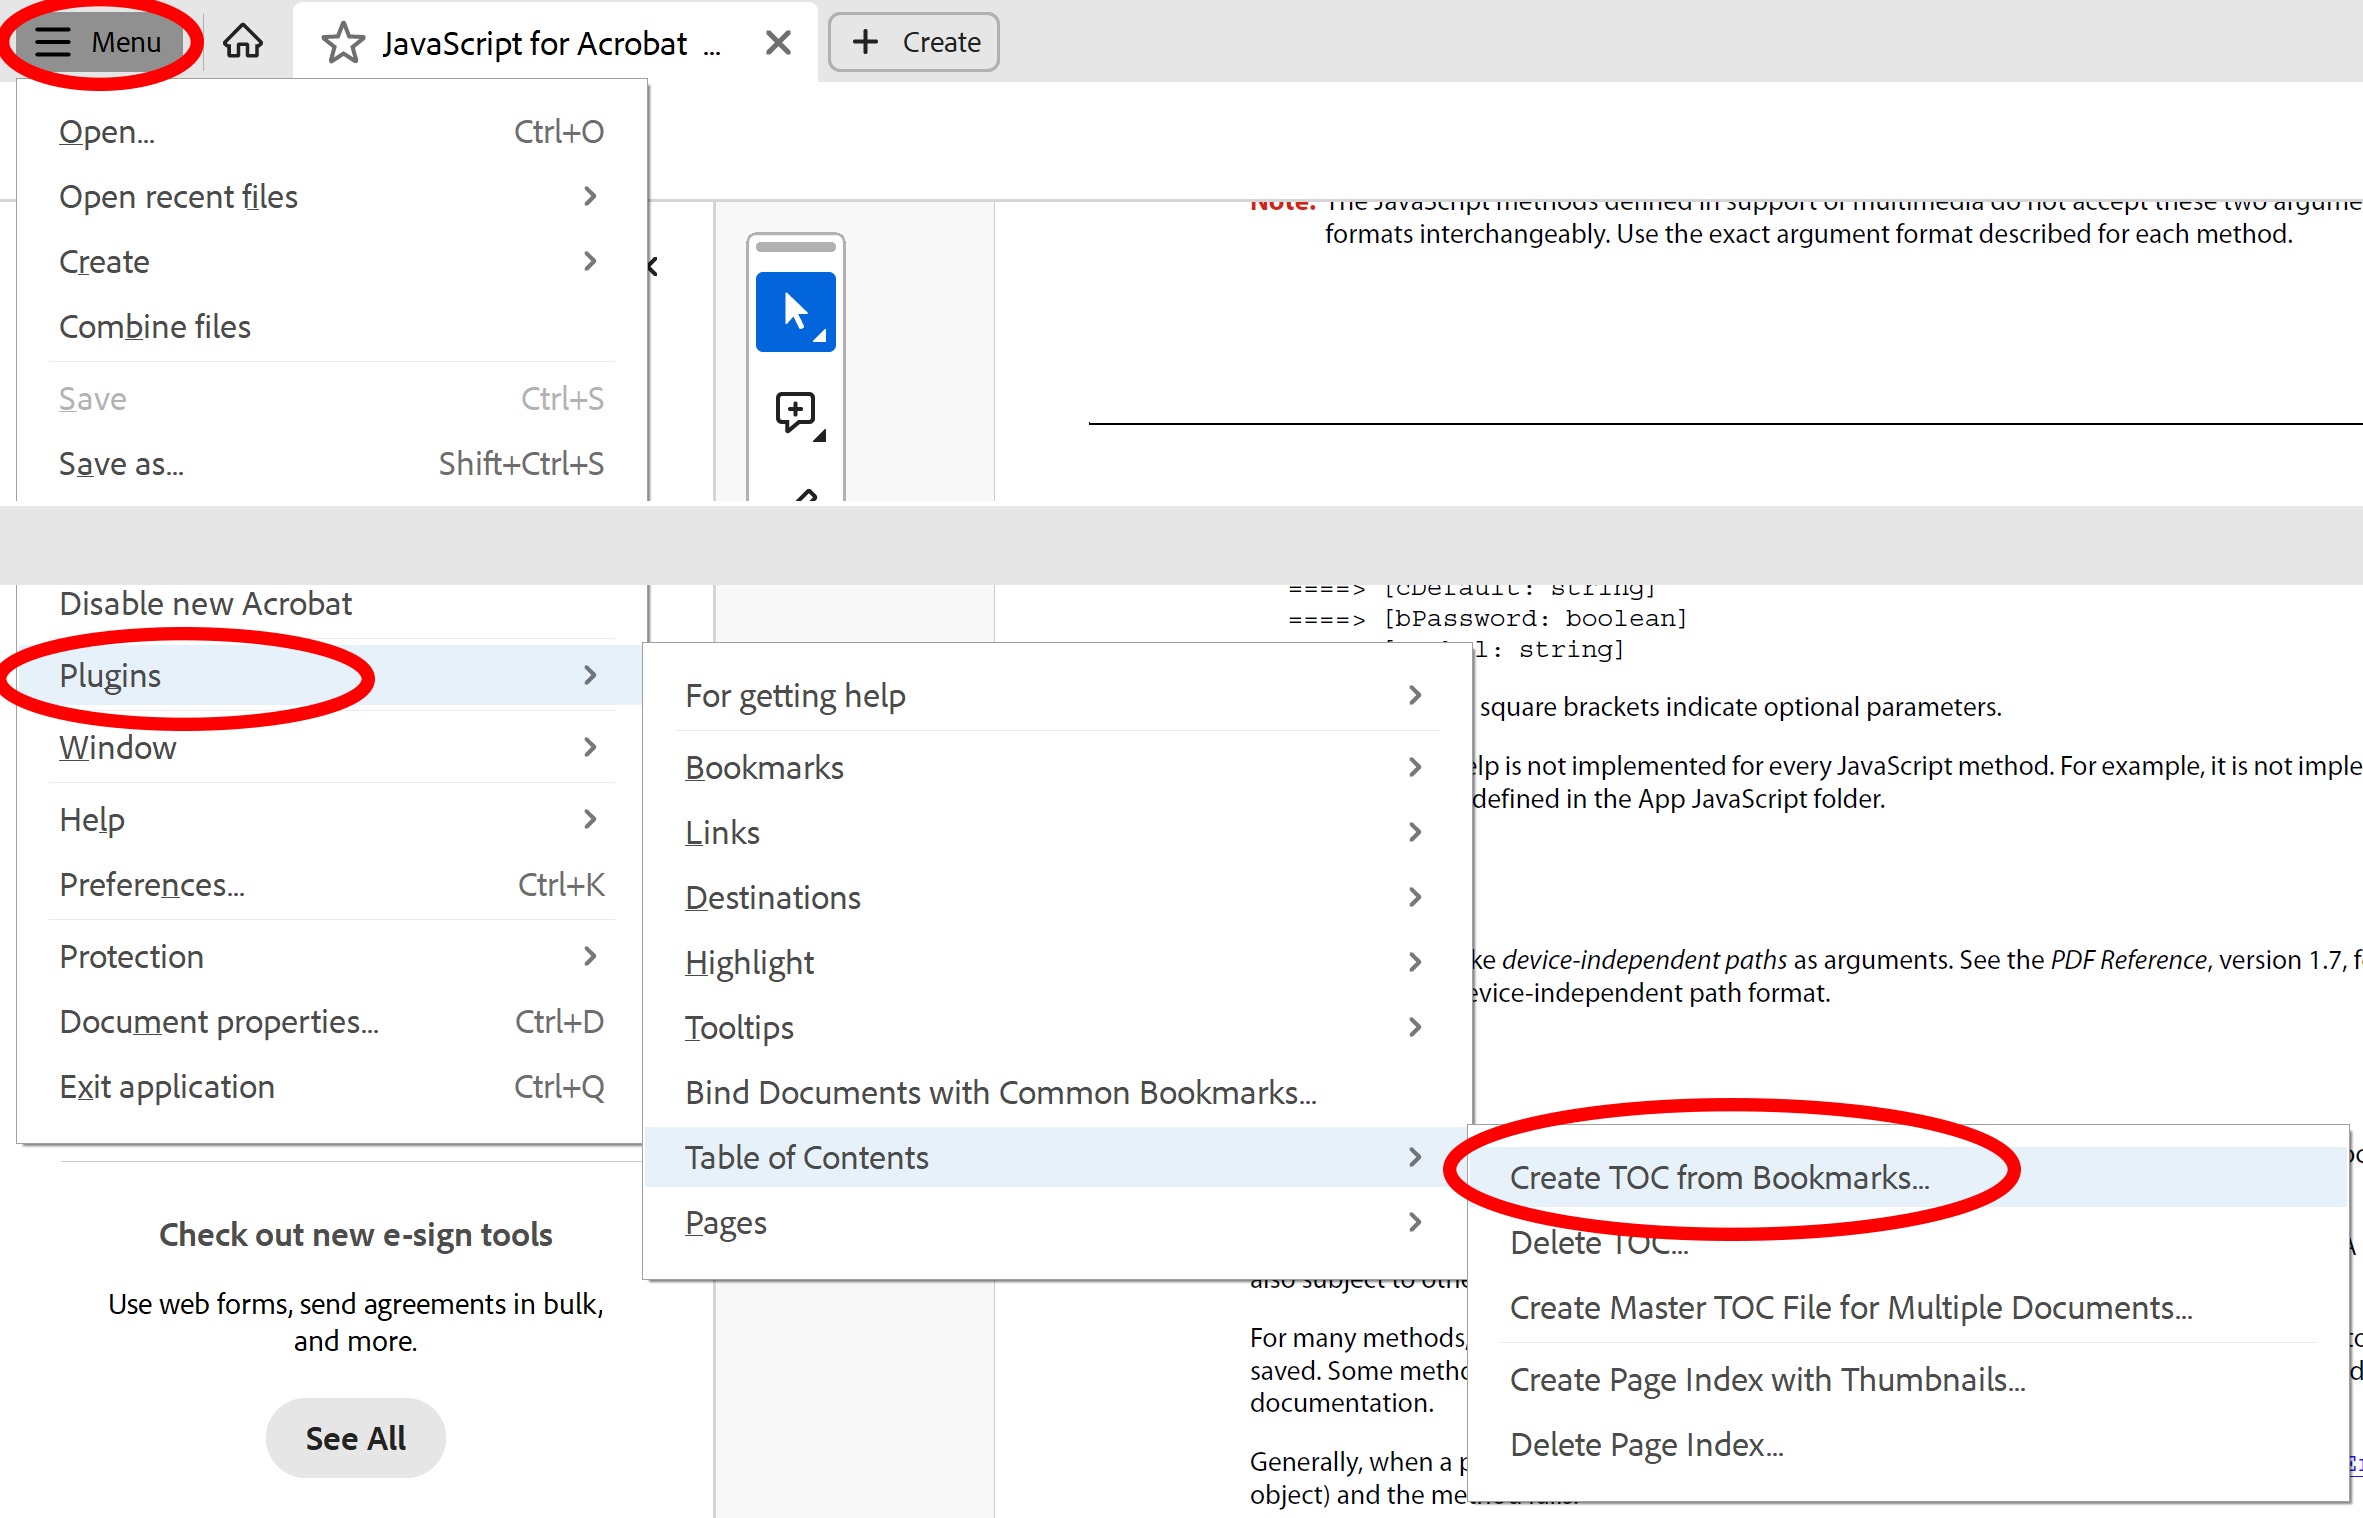Viewport: 2363px width, 1518px height.
Task: Choose Create Master TOC File for Multiple Documents...
Action: pyautogui.click(x=1908, y=1307)
